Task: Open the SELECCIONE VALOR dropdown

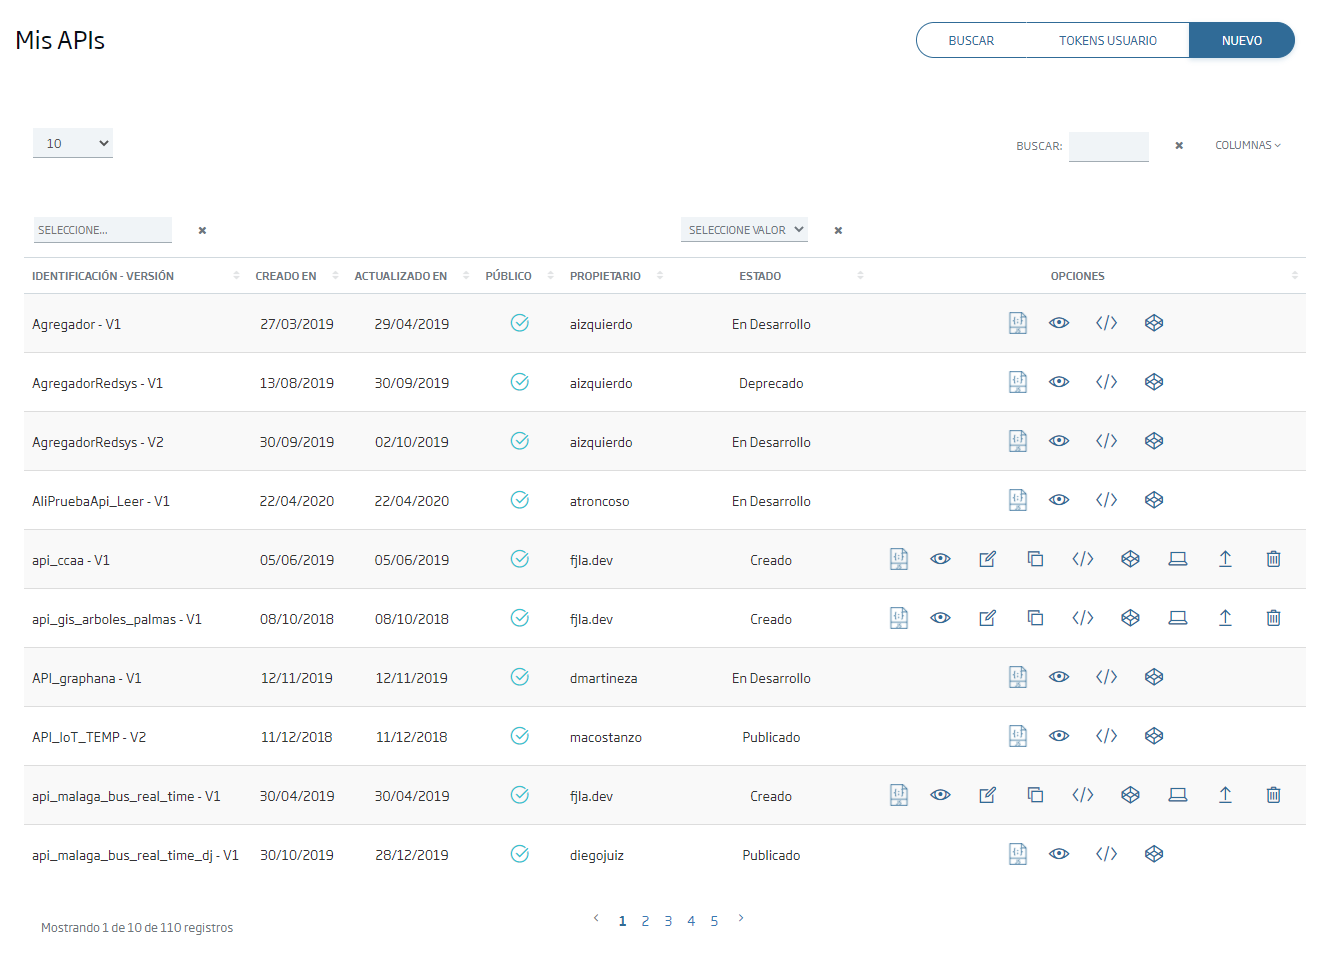Action: click(744, 229)
